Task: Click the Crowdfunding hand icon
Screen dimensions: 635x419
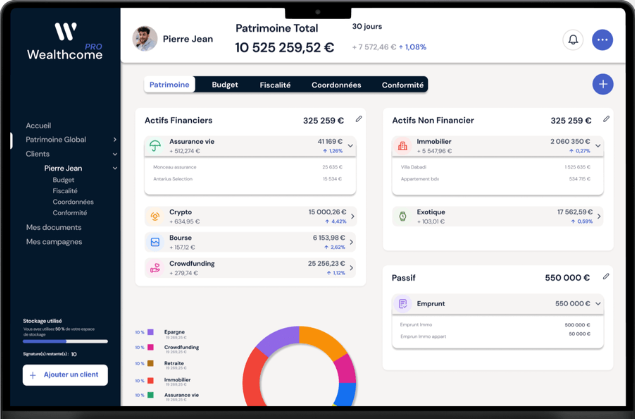Action: 155,268
